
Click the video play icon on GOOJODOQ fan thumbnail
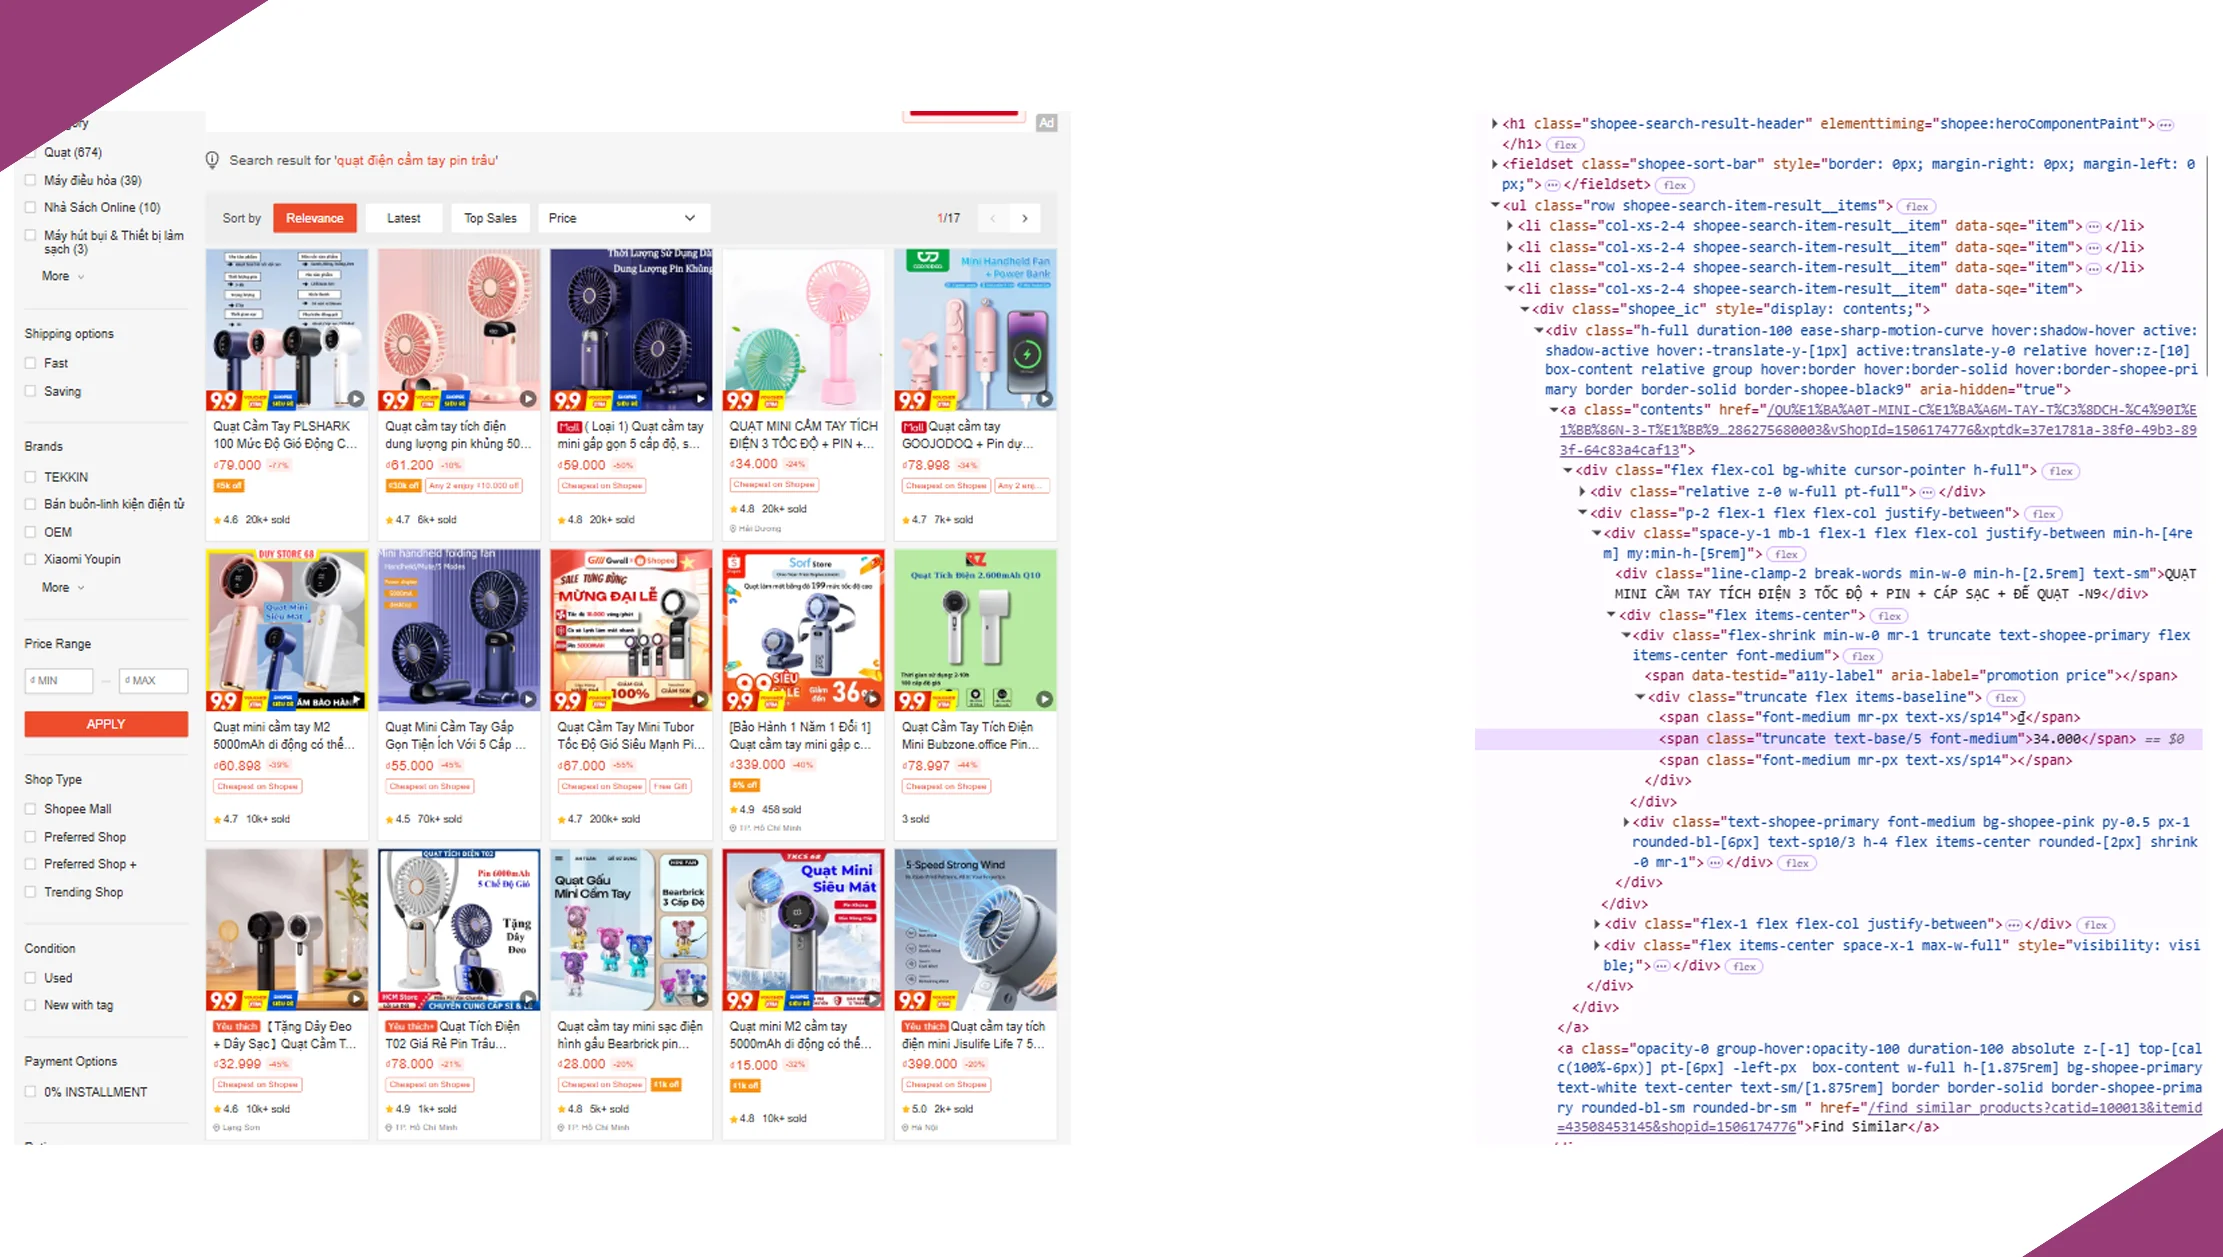[1044, 399]
